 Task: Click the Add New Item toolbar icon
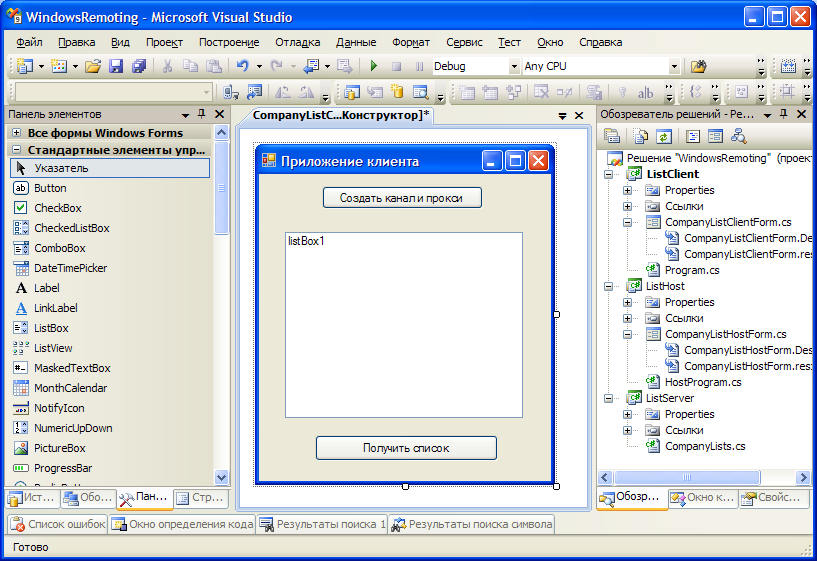click(59, 66)
